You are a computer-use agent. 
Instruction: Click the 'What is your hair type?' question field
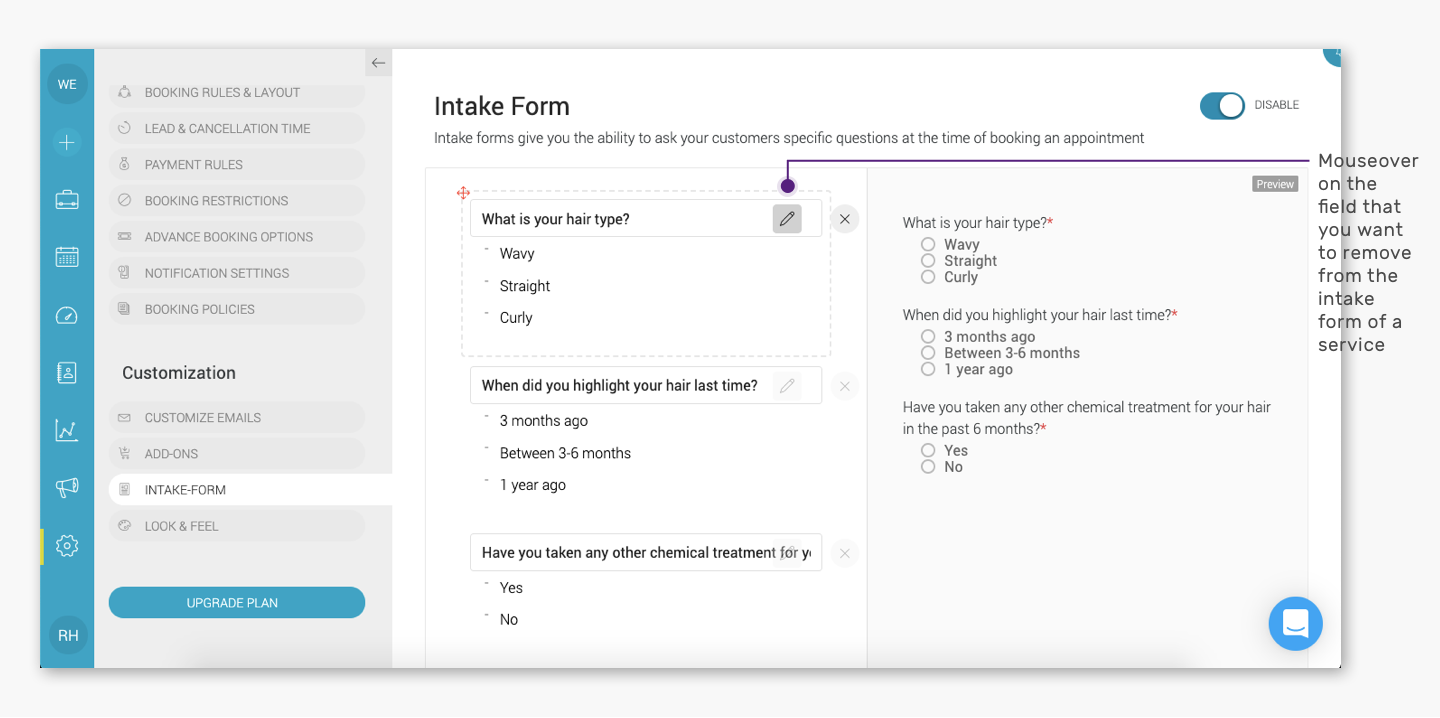(646, 219)
